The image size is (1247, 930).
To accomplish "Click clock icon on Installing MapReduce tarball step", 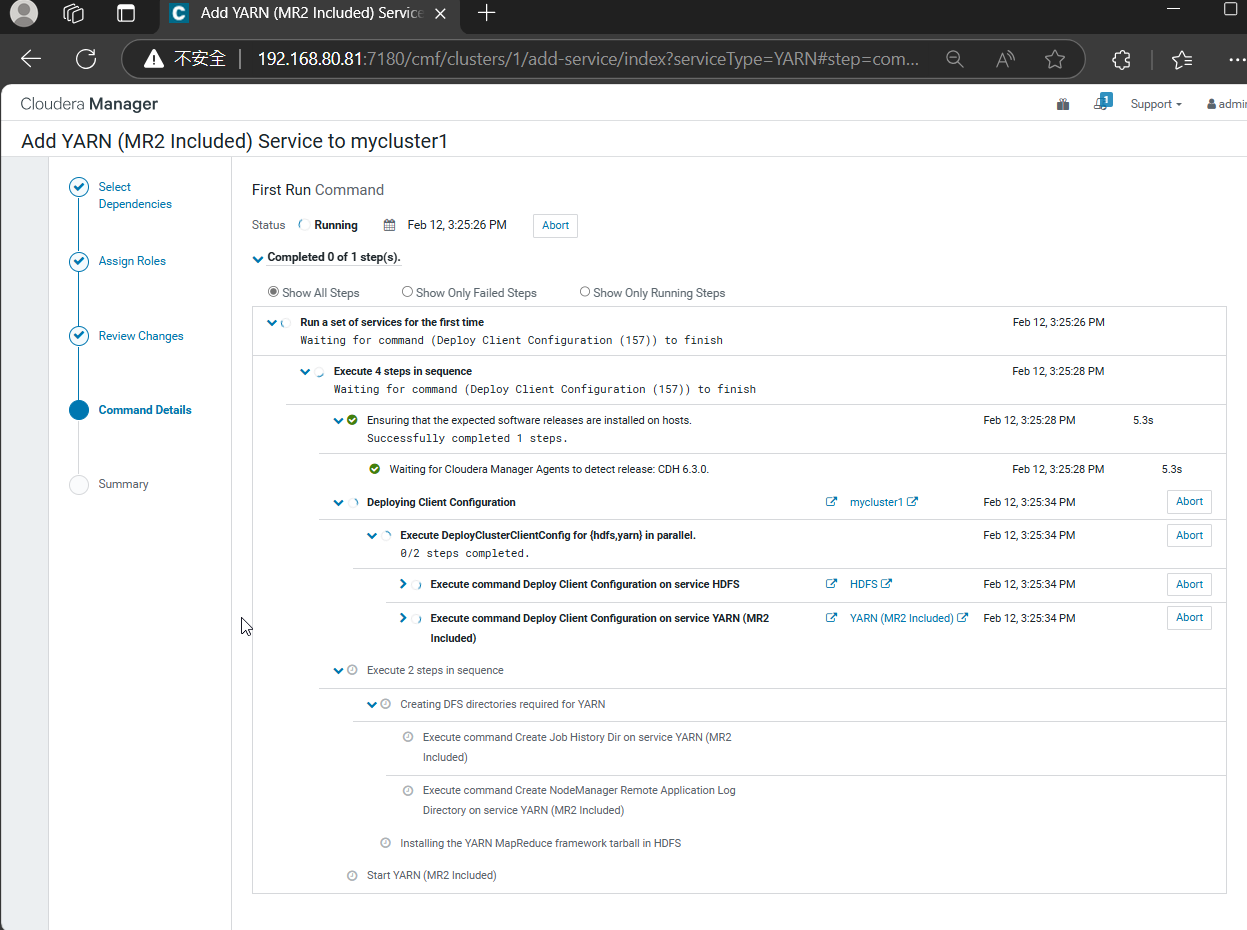I will point(386,843).
